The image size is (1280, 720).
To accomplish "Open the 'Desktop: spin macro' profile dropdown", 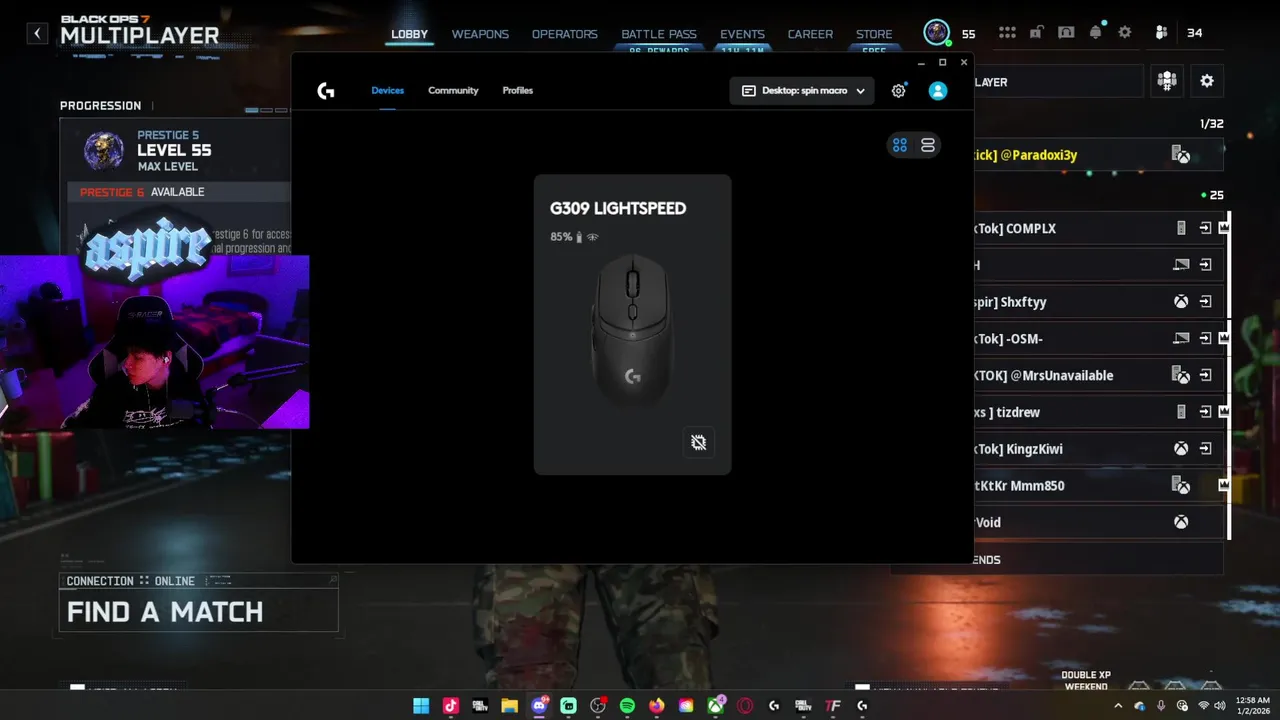I will (802, 90).
